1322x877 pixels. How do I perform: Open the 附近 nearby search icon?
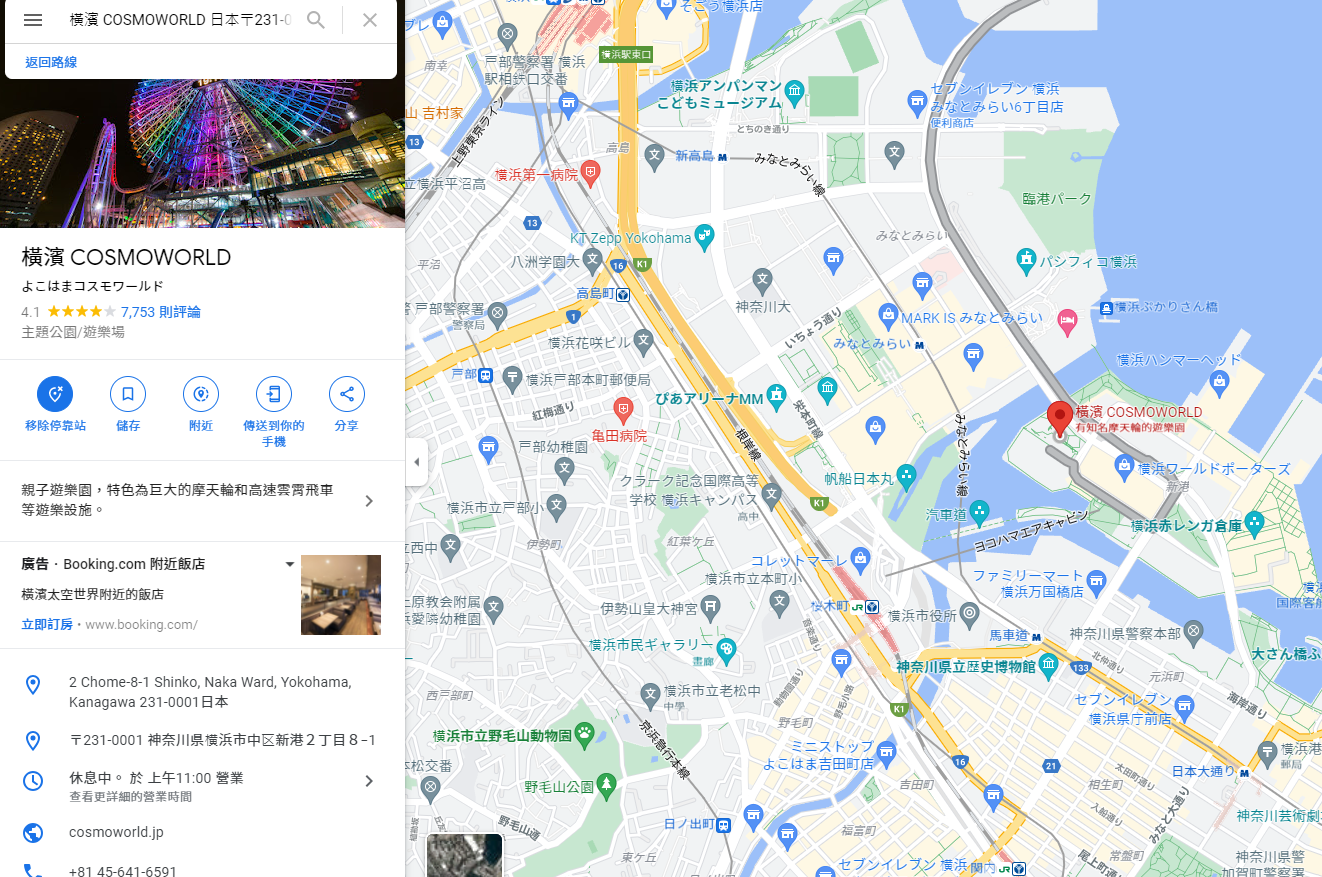tap(201, 394)
